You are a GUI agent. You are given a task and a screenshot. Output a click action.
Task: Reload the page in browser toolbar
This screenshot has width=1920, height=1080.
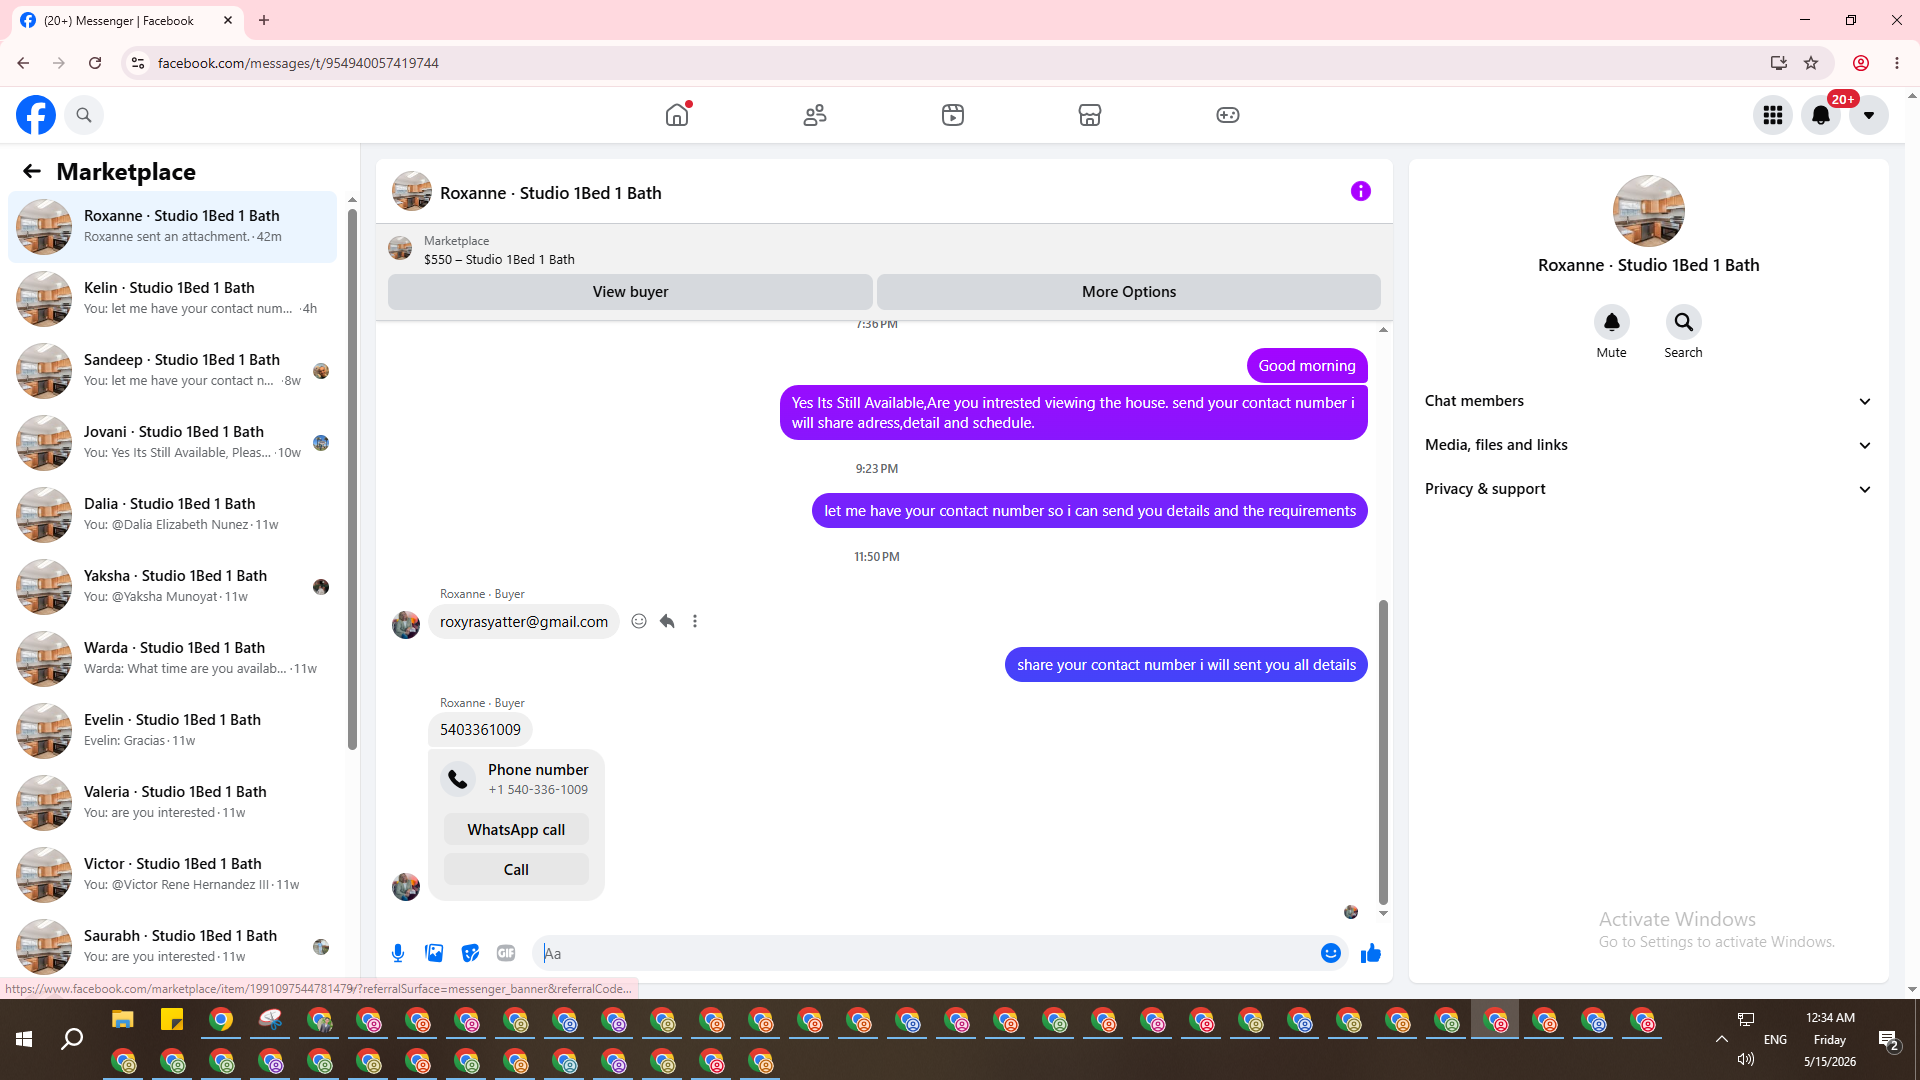coord(95,63)
